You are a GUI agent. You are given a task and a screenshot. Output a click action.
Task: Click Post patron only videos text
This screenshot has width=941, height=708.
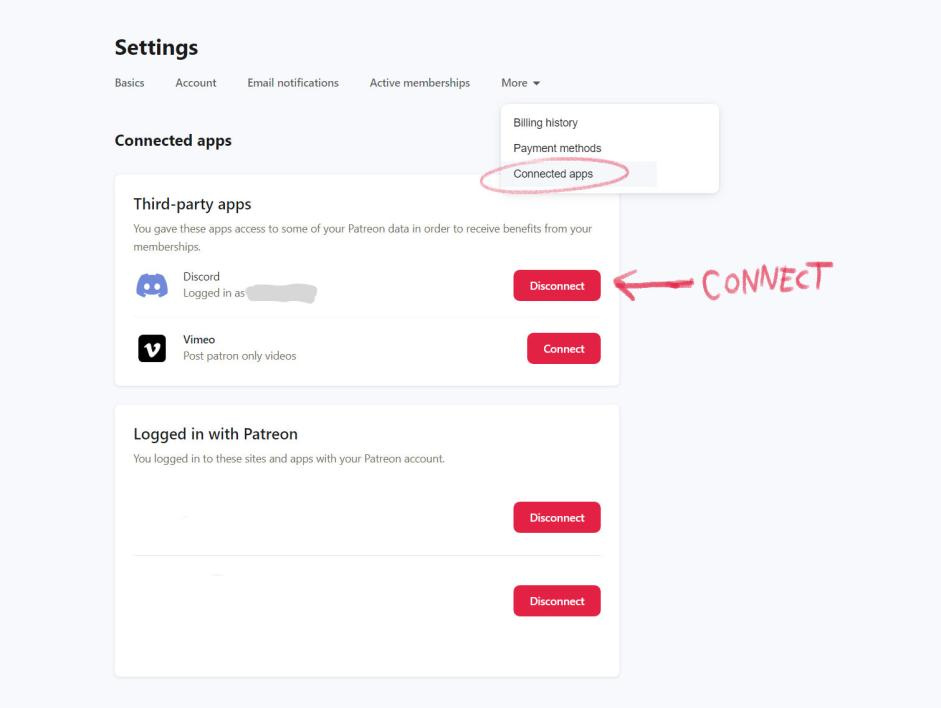coord(239,356)
